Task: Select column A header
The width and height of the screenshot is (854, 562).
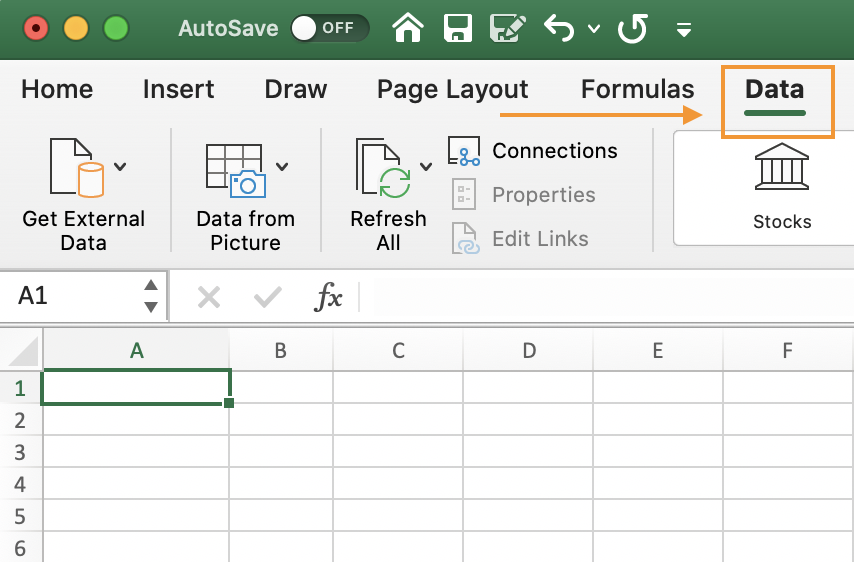Action: coord(137,351)
